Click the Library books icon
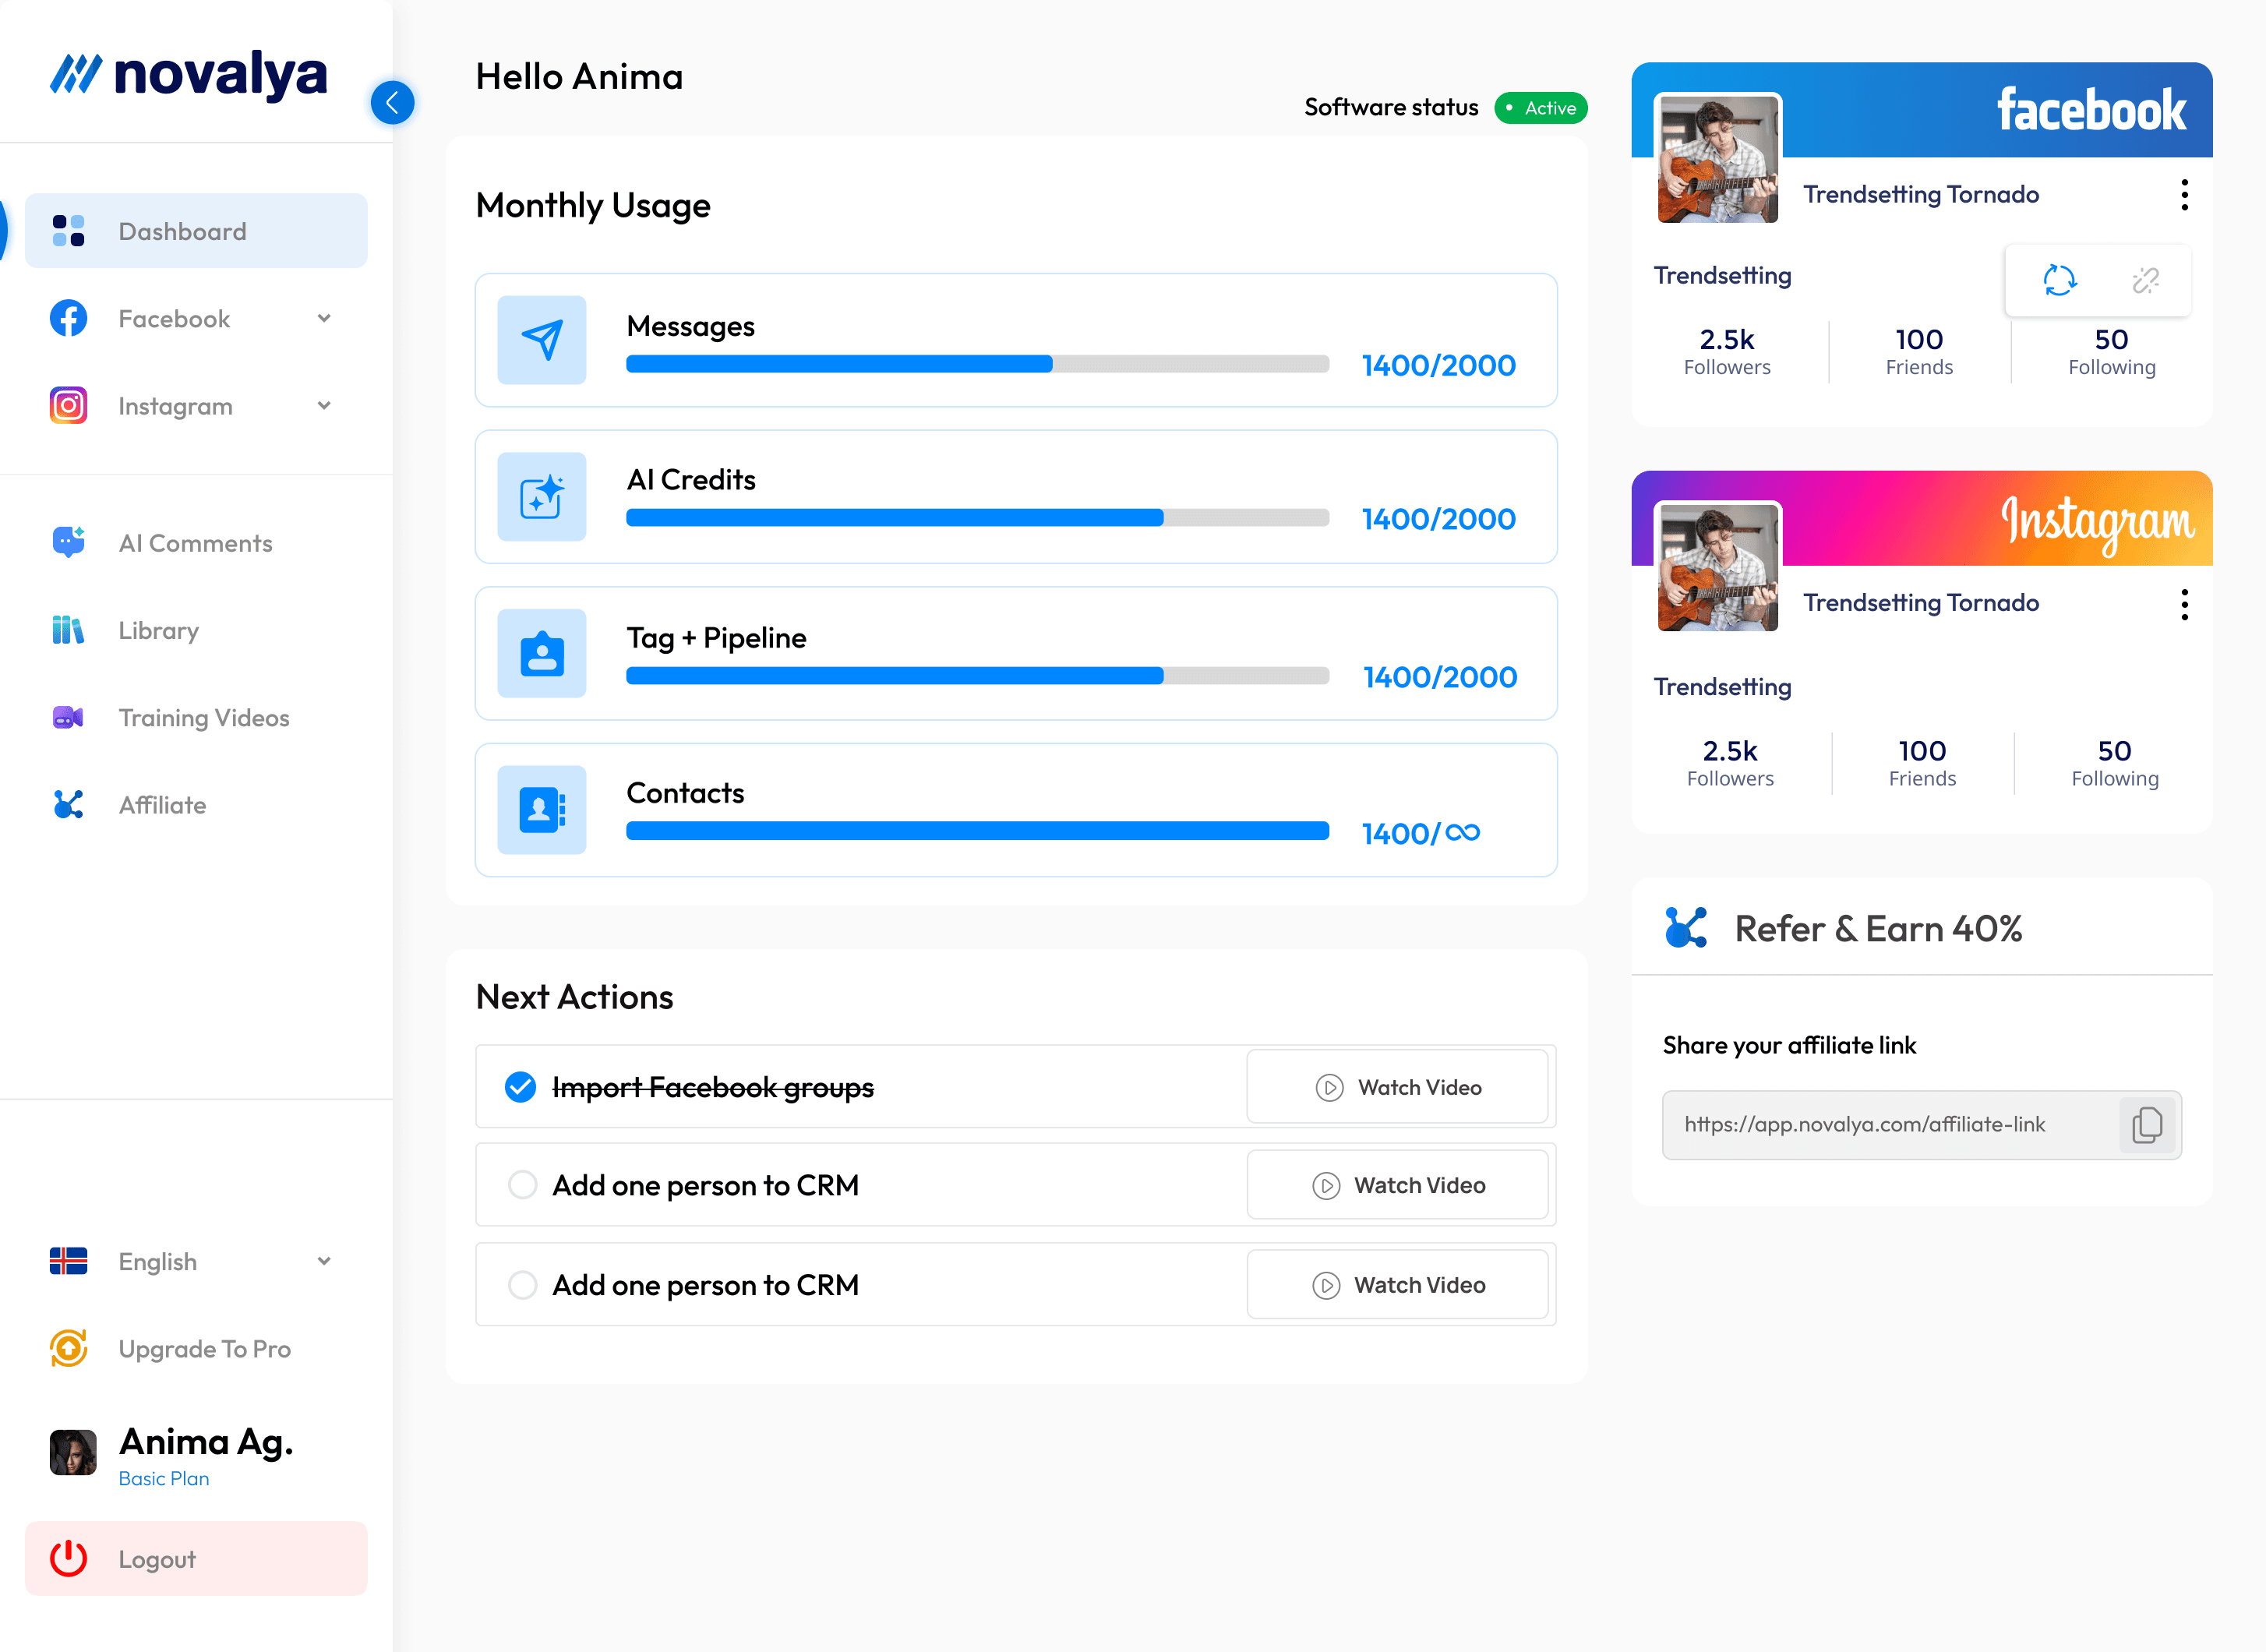The height and width of the screenshot is (1652, 2266). (x=68, y=630)
